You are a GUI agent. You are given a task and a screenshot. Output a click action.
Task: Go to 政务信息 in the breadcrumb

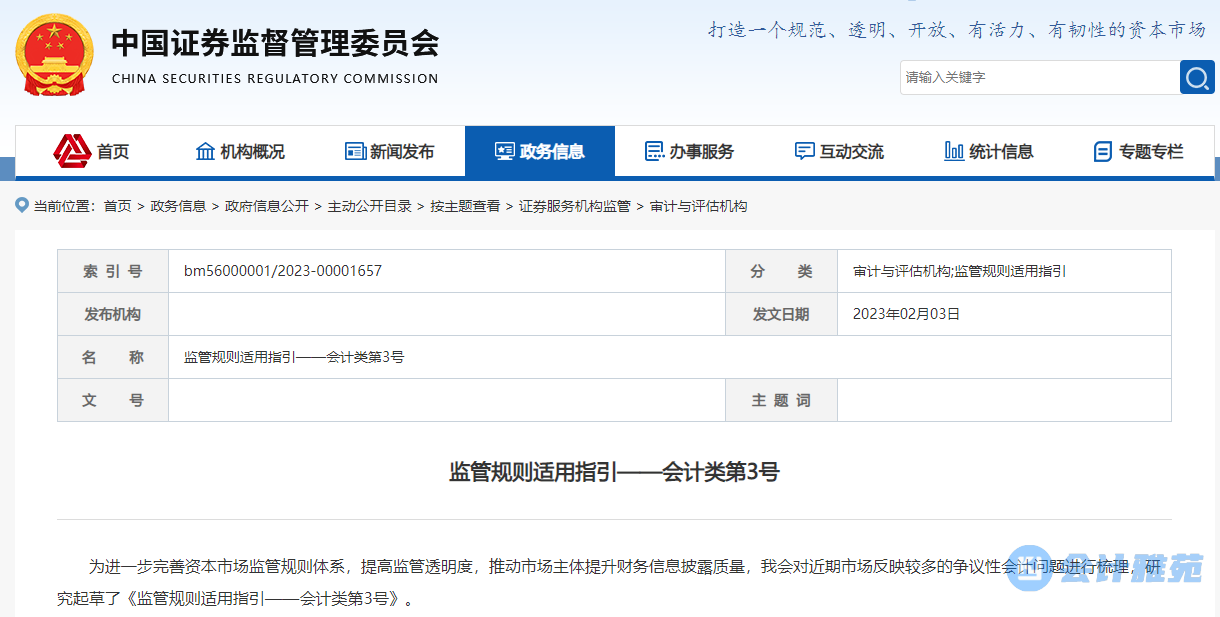[178, 206]
